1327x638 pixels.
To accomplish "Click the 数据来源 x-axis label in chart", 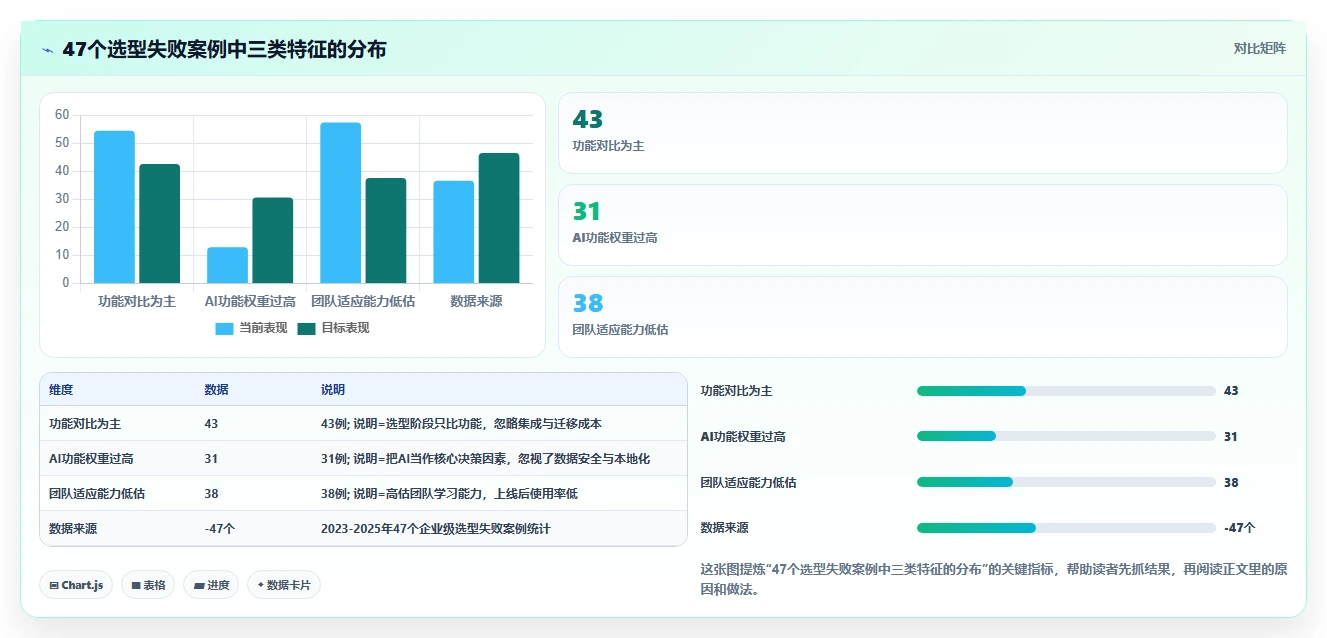I will (476, 301).
